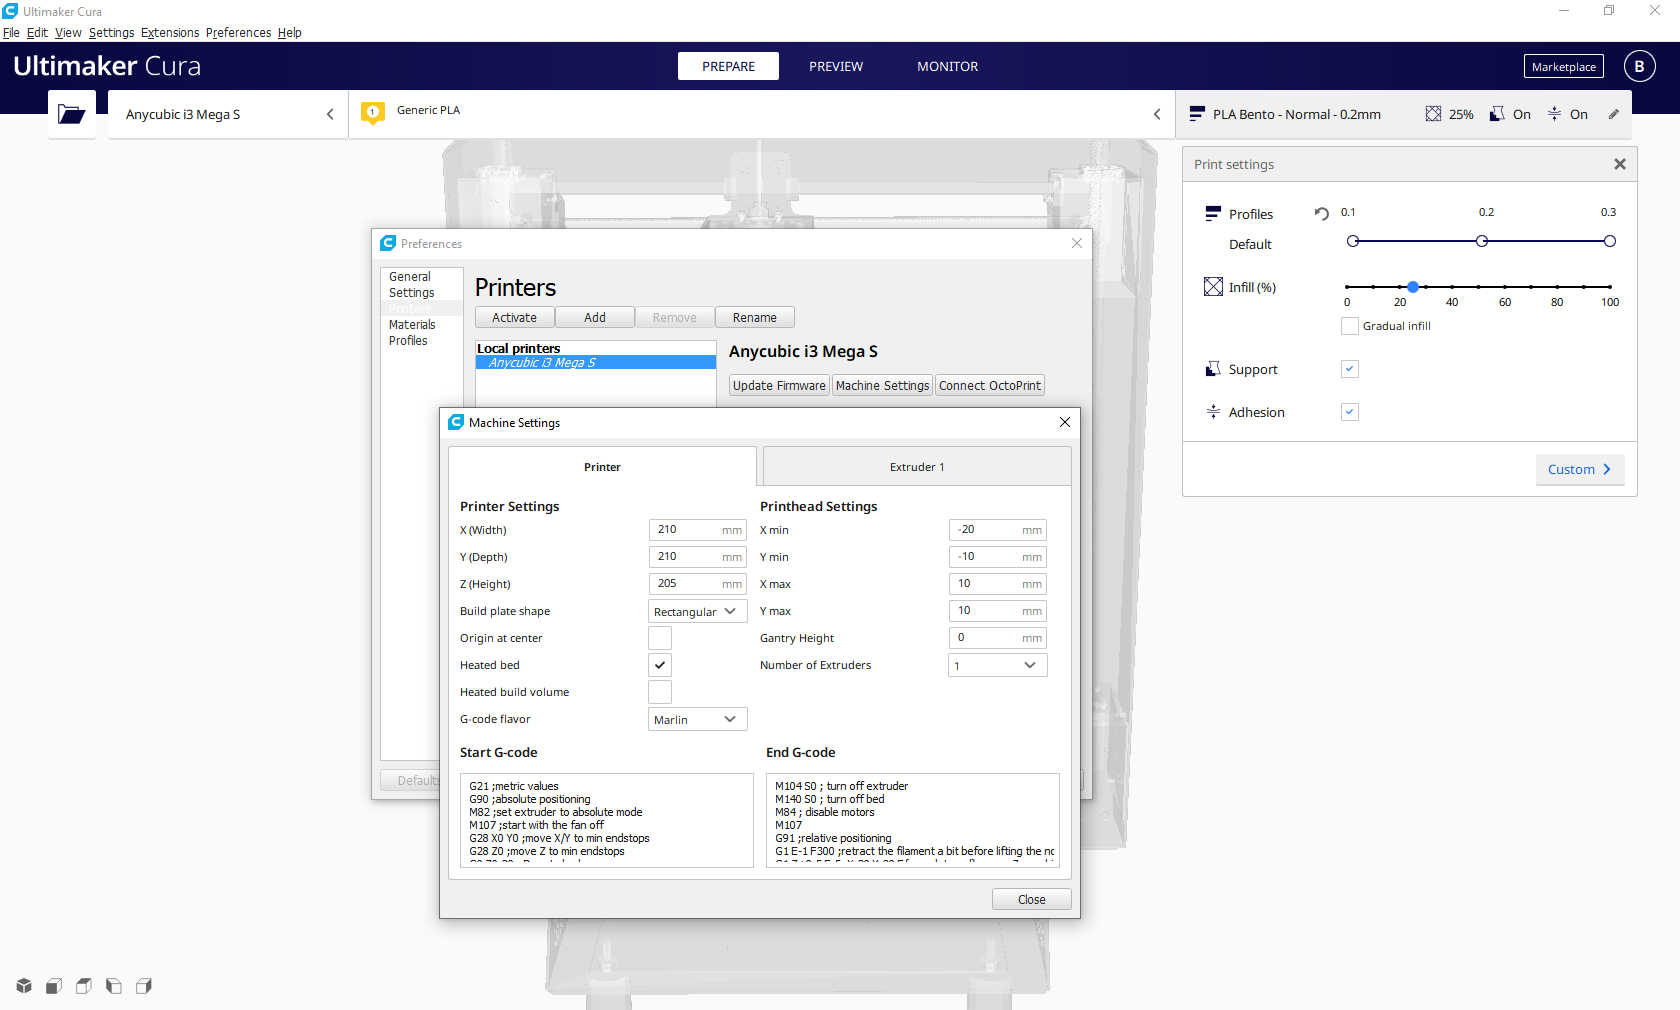Open the Help menu
Image resolution: width=1680 pixels, height=1010 pixels.
click(289, 32)
